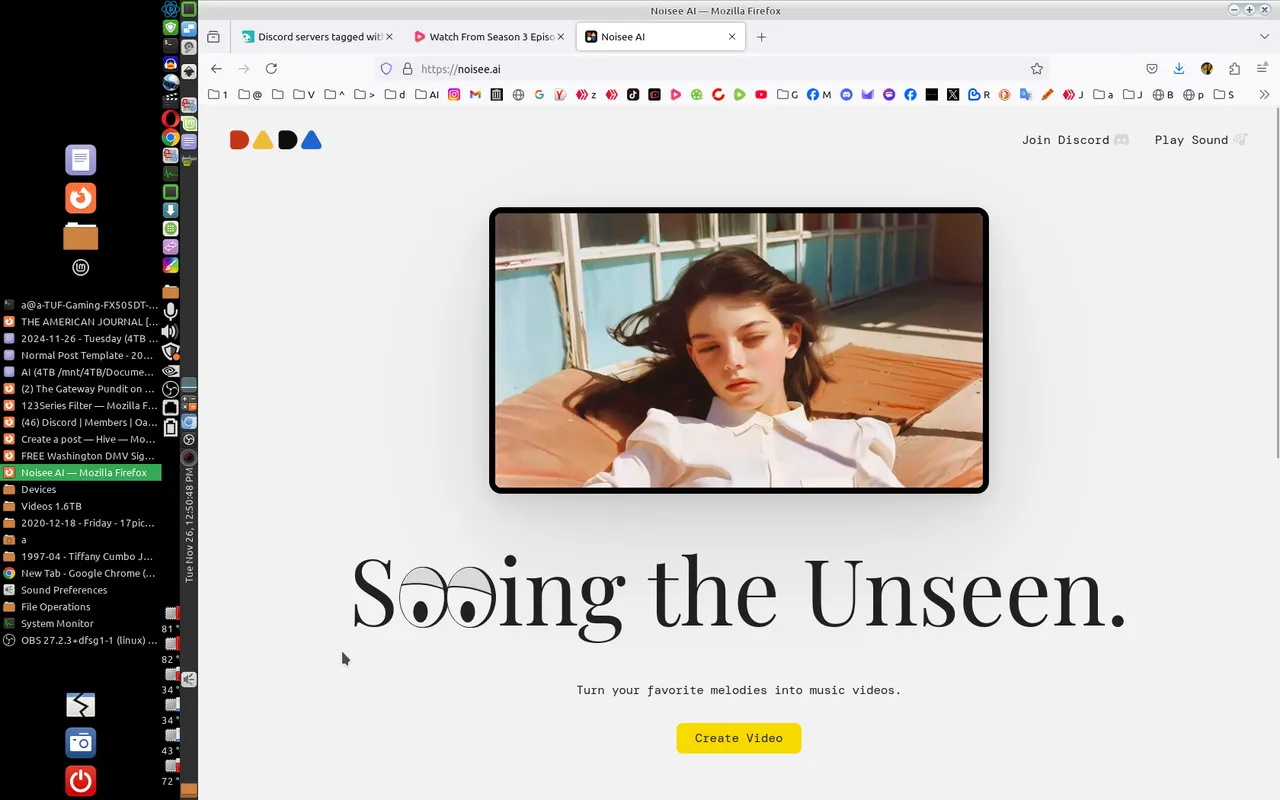Go back one page
This screenshot has height=800, width=1280.
(216, 69)
